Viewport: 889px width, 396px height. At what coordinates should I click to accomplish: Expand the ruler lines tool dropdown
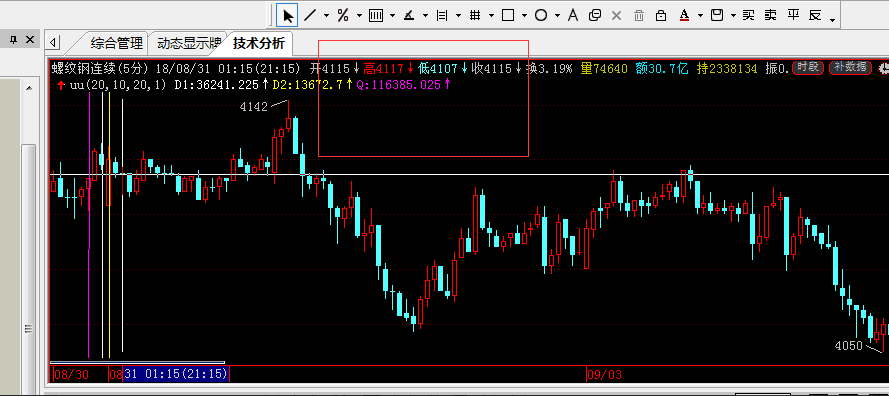pyautogui.click(x=458, y=16)
